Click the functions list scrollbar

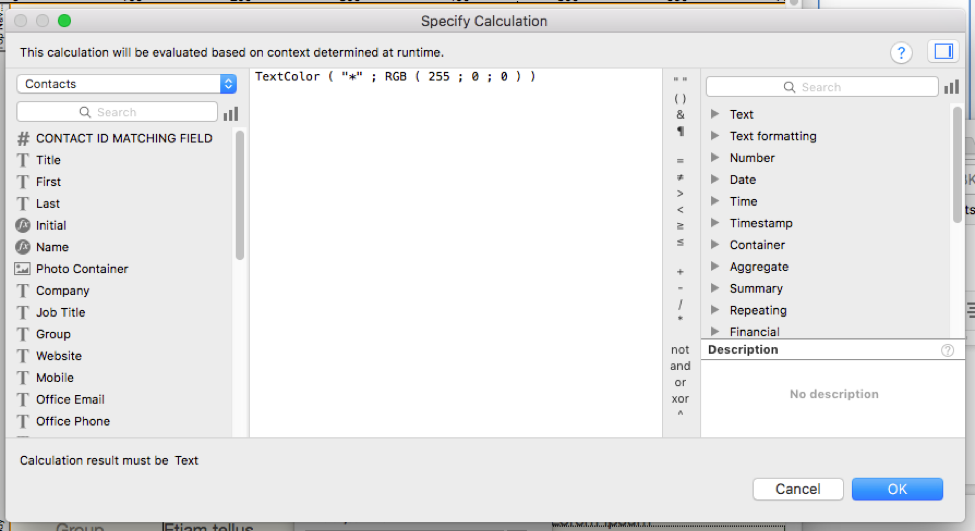coord(957,165)
